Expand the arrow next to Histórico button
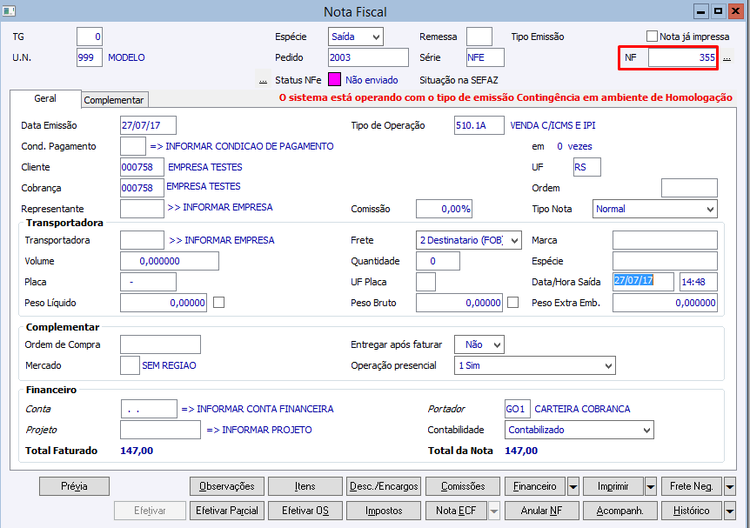Viewport: 750px width, 528px height. tap(729, 511)
